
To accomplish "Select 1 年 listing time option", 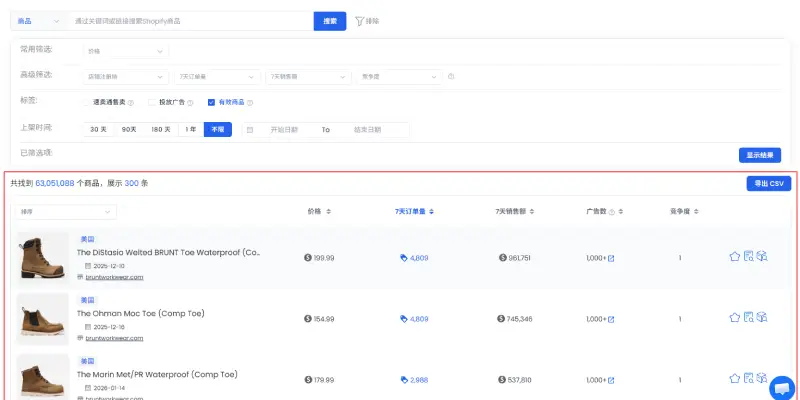I will 191,130.
